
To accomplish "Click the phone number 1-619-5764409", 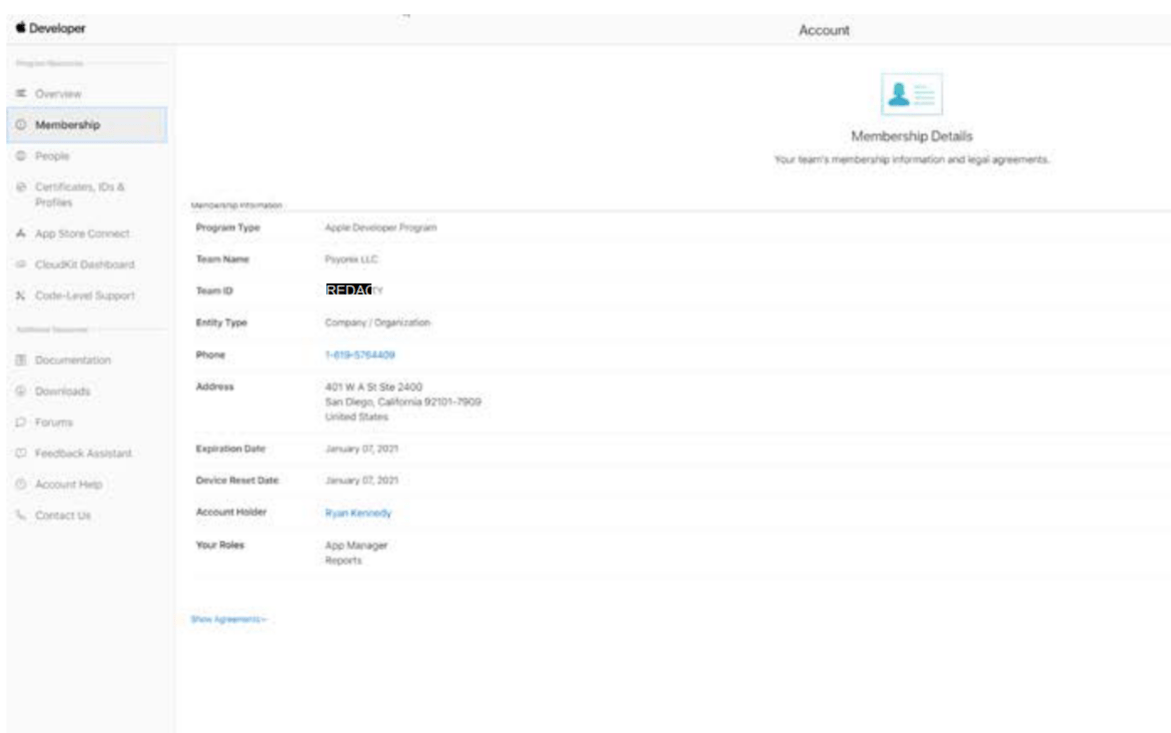I will tap(360, 355).
